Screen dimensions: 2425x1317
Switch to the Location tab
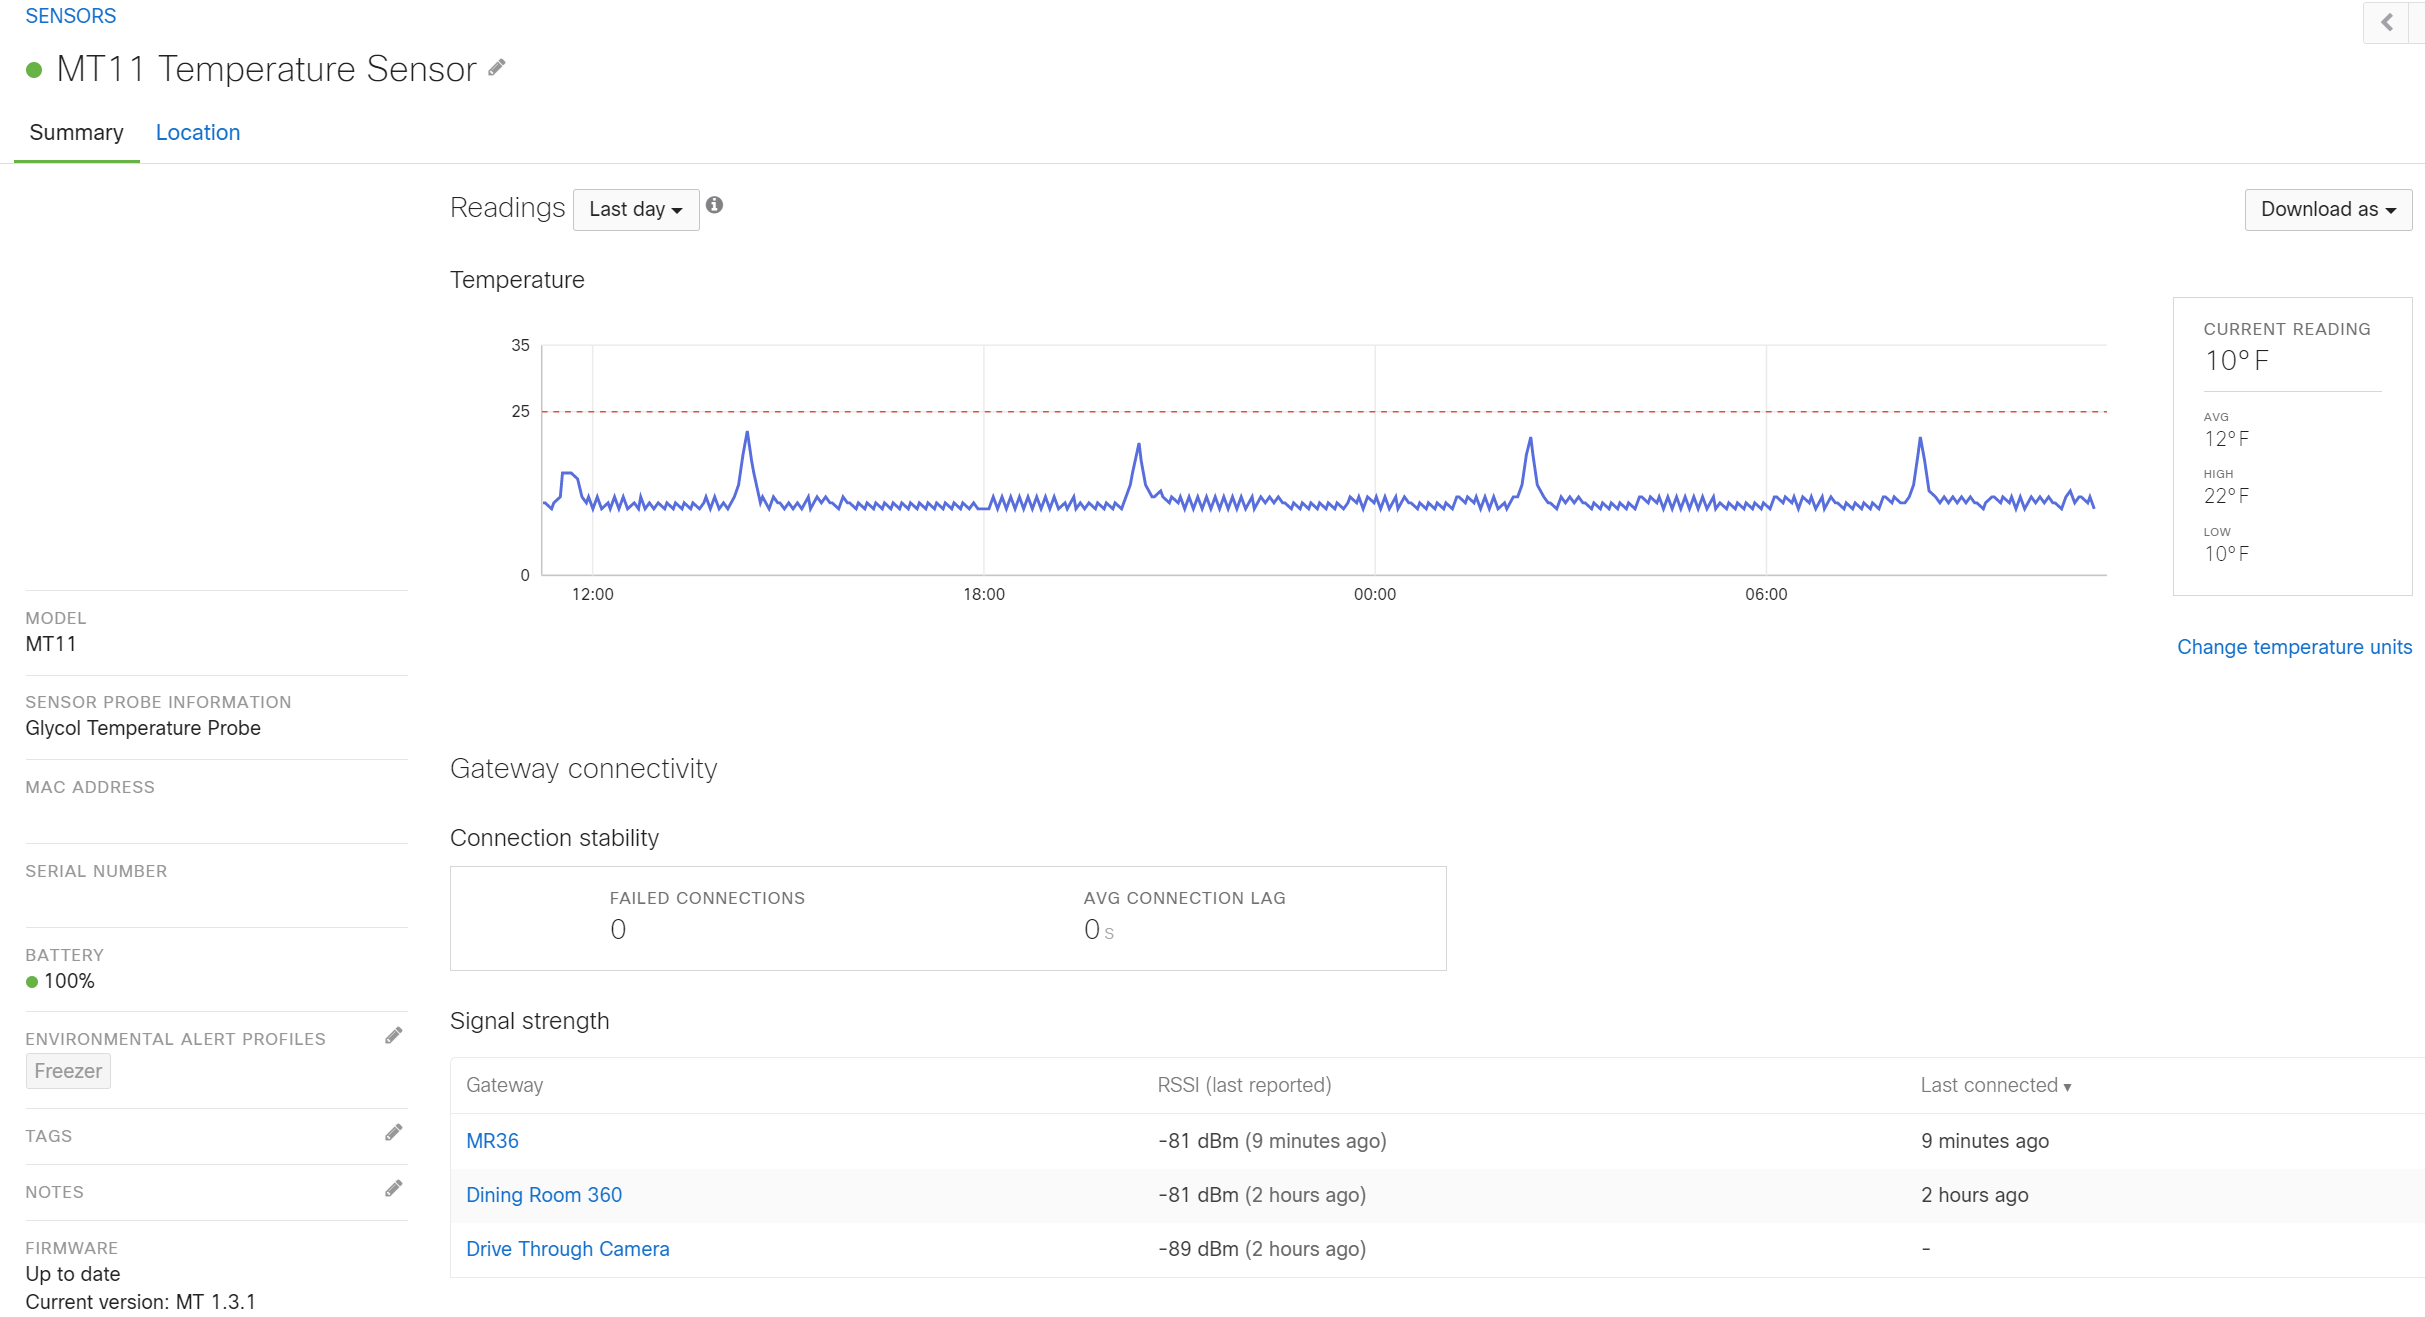click(197, 132)
